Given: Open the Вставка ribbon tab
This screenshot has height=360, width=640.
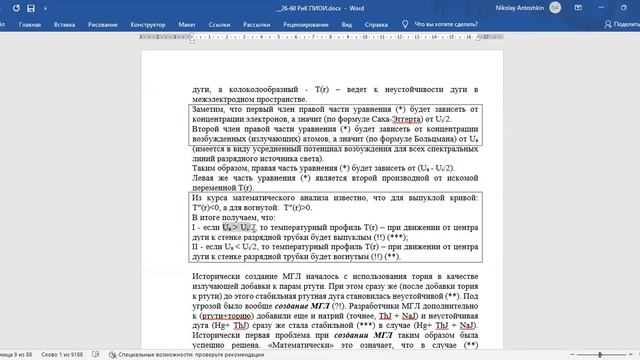Looking at the screenshot, I should pyautogui.click(x=64, y=24).
